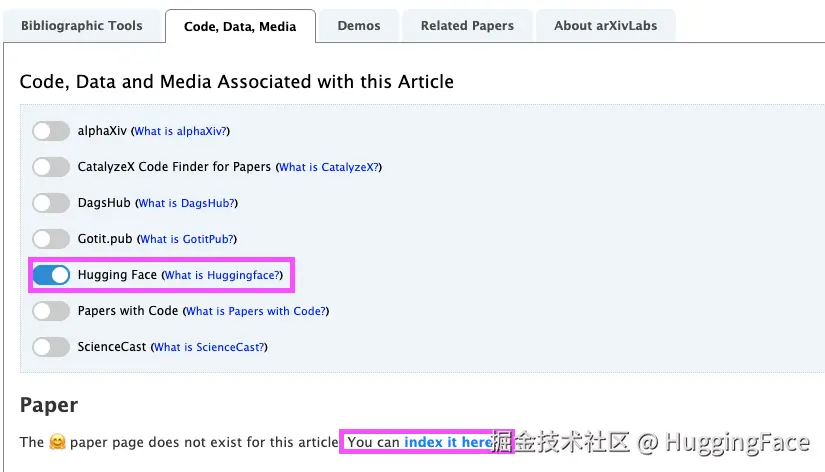
Task: Turn on the ScienceCast toggle
Action: point(51,347)
